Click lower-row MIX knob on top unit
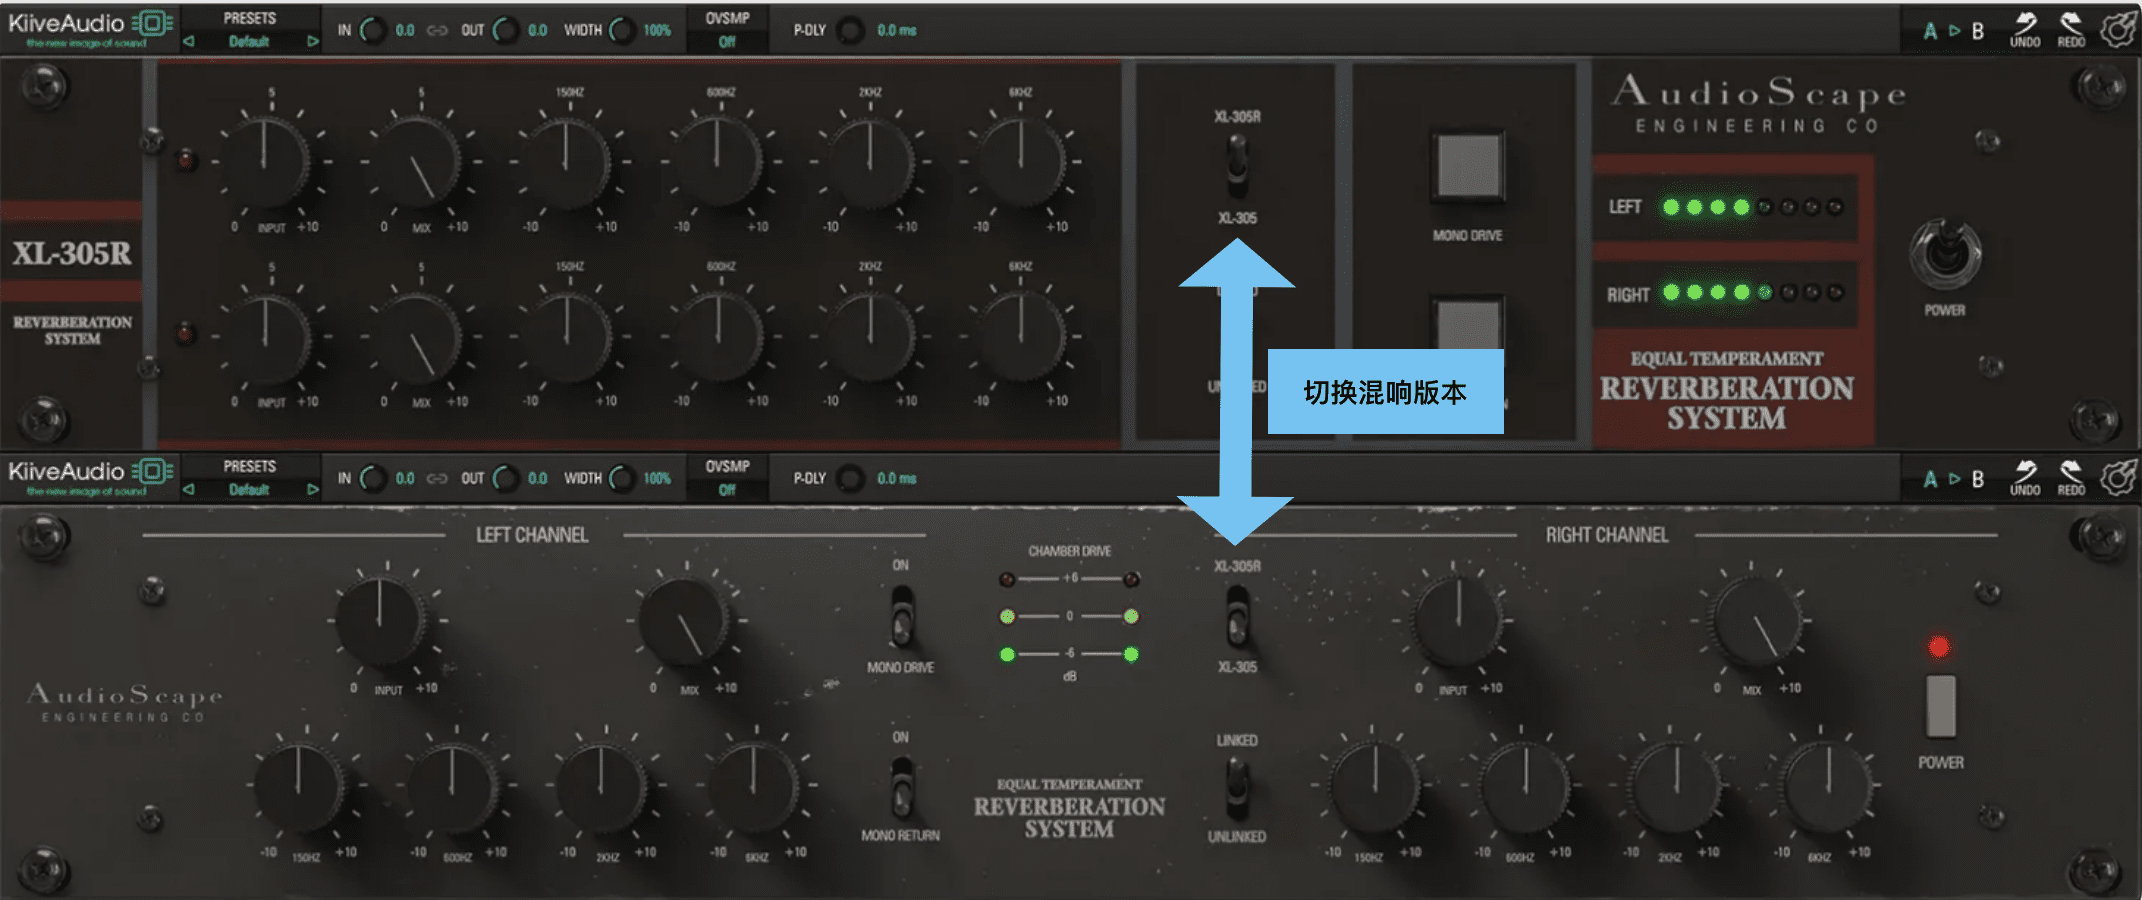 (x=416, y=335)
